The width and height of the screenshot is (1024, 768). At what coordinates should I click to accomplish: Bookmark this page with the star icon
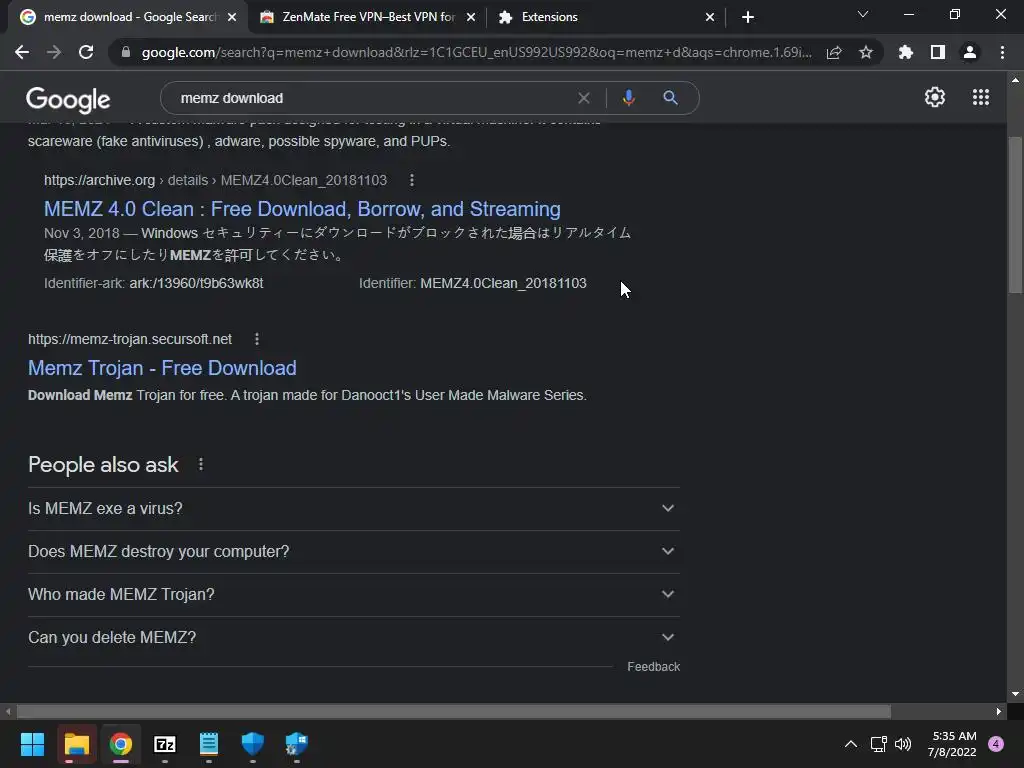(x=865, y=52)
